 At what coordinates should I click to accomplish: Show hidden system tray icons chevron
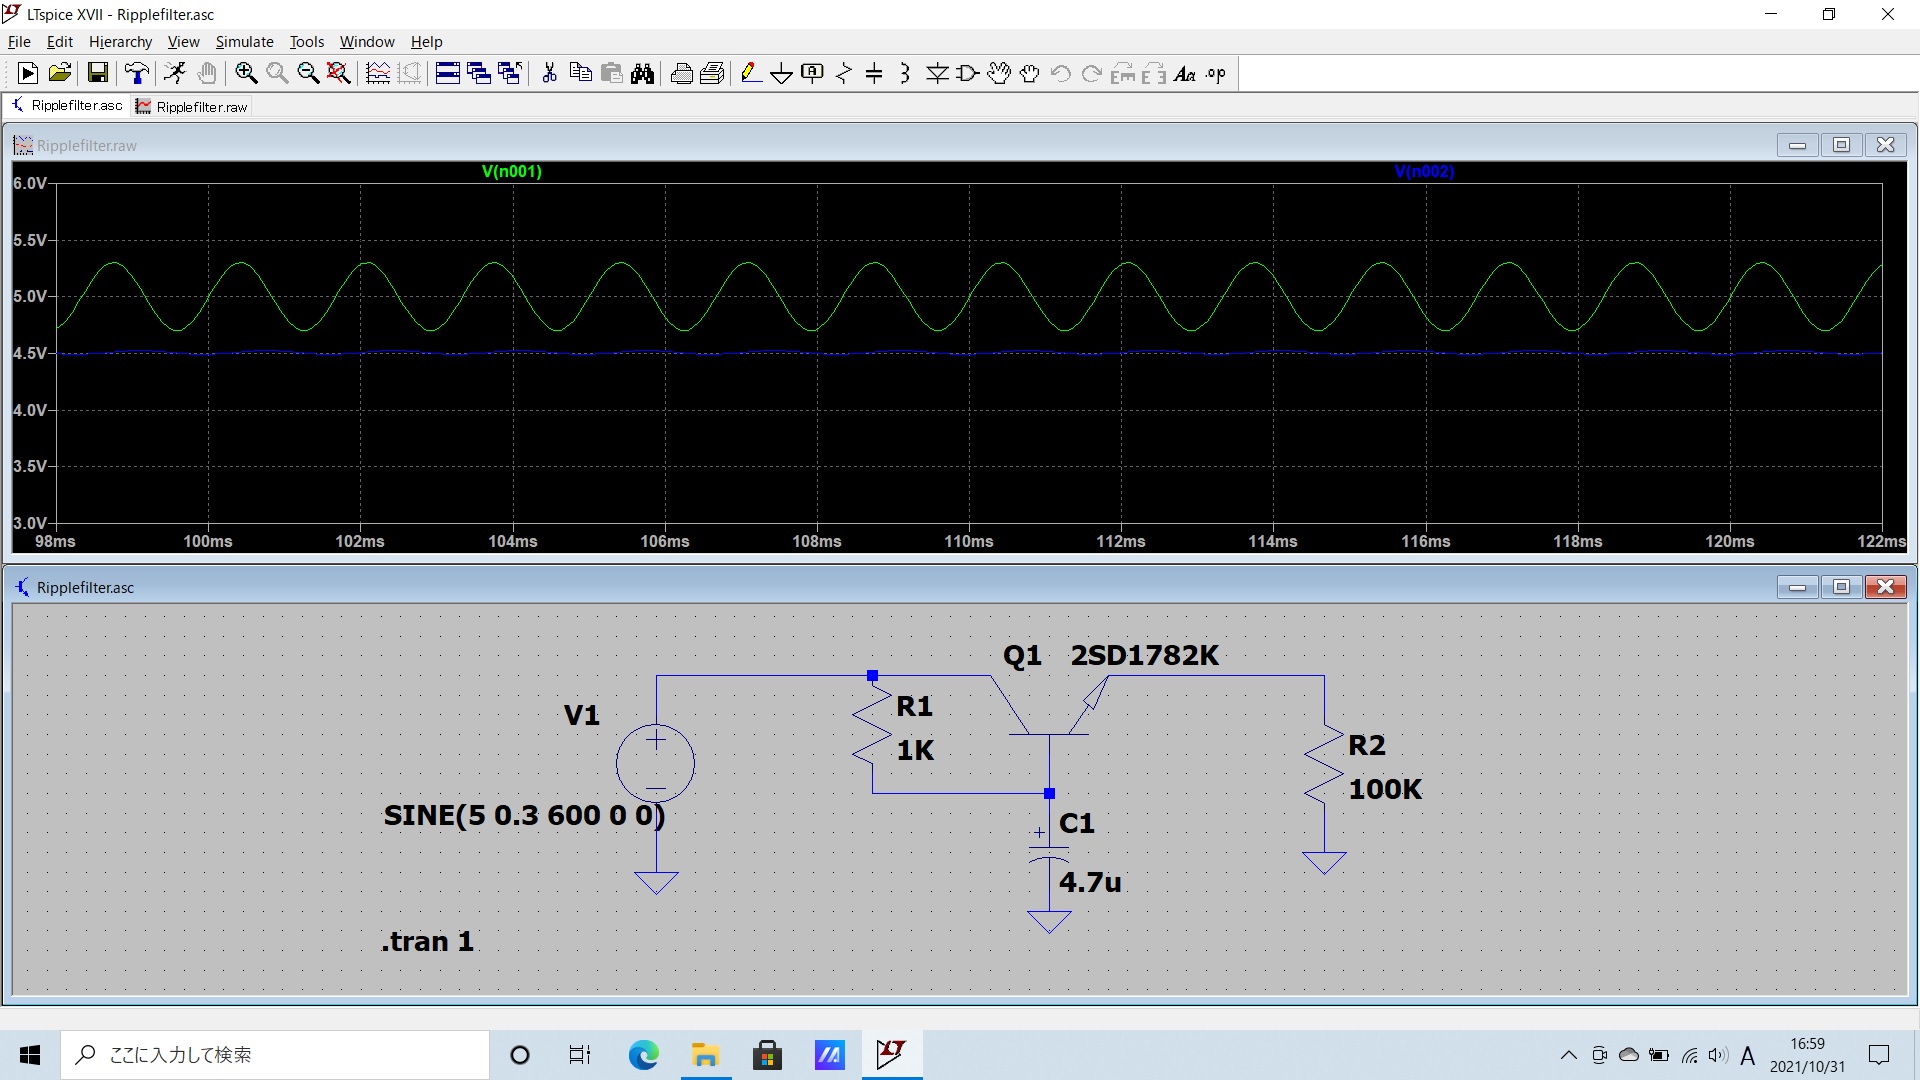click(x=1568, y=1055)
